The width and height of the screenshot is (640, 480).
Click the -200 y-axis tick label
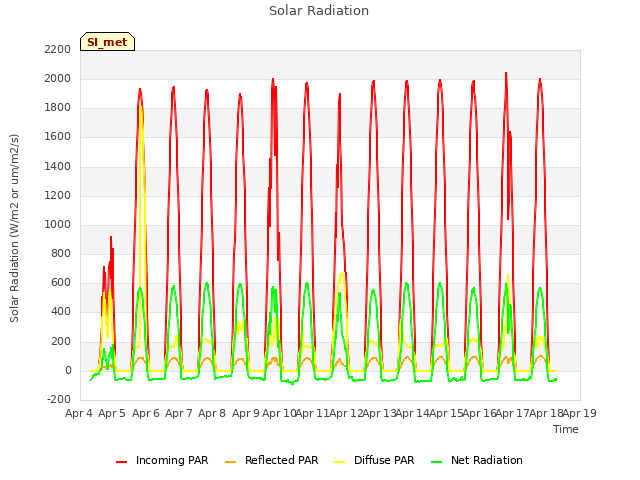coord(59,399)
